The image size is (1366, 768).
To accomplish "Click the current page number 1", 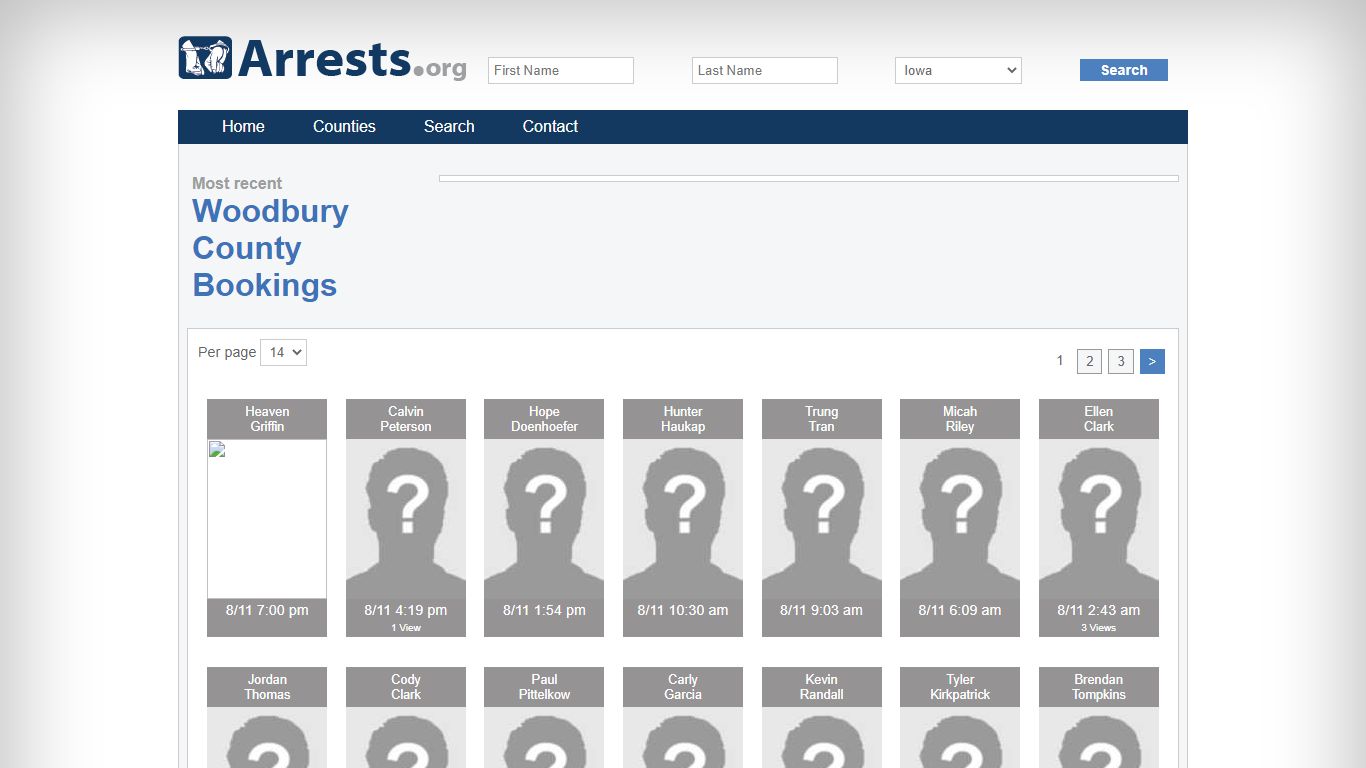I will pyautogui.click(x=1060, y=361).
